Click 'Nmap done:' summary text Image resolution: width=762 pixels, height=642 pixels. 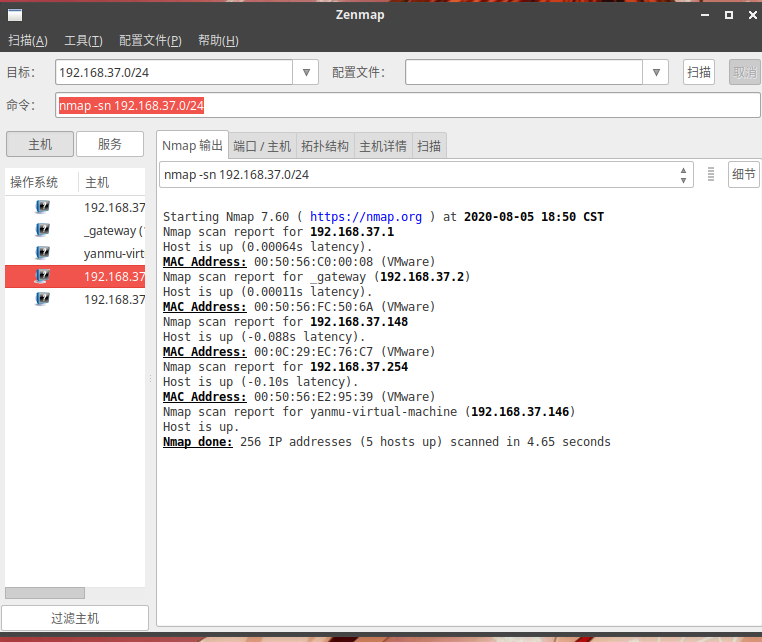click(197, 442)
